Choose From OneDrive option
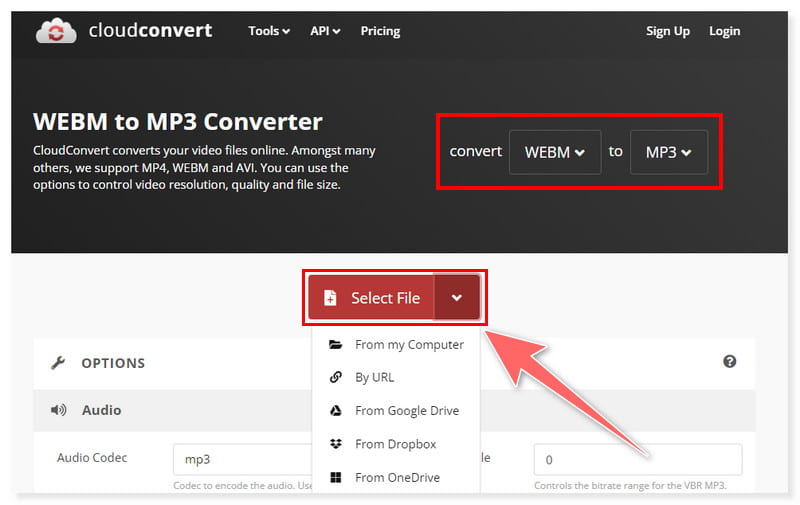 [x=396, y=477]
